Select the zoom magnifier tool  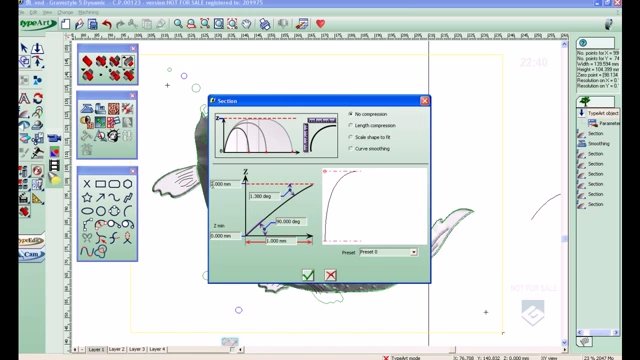(x=178, y=24)
